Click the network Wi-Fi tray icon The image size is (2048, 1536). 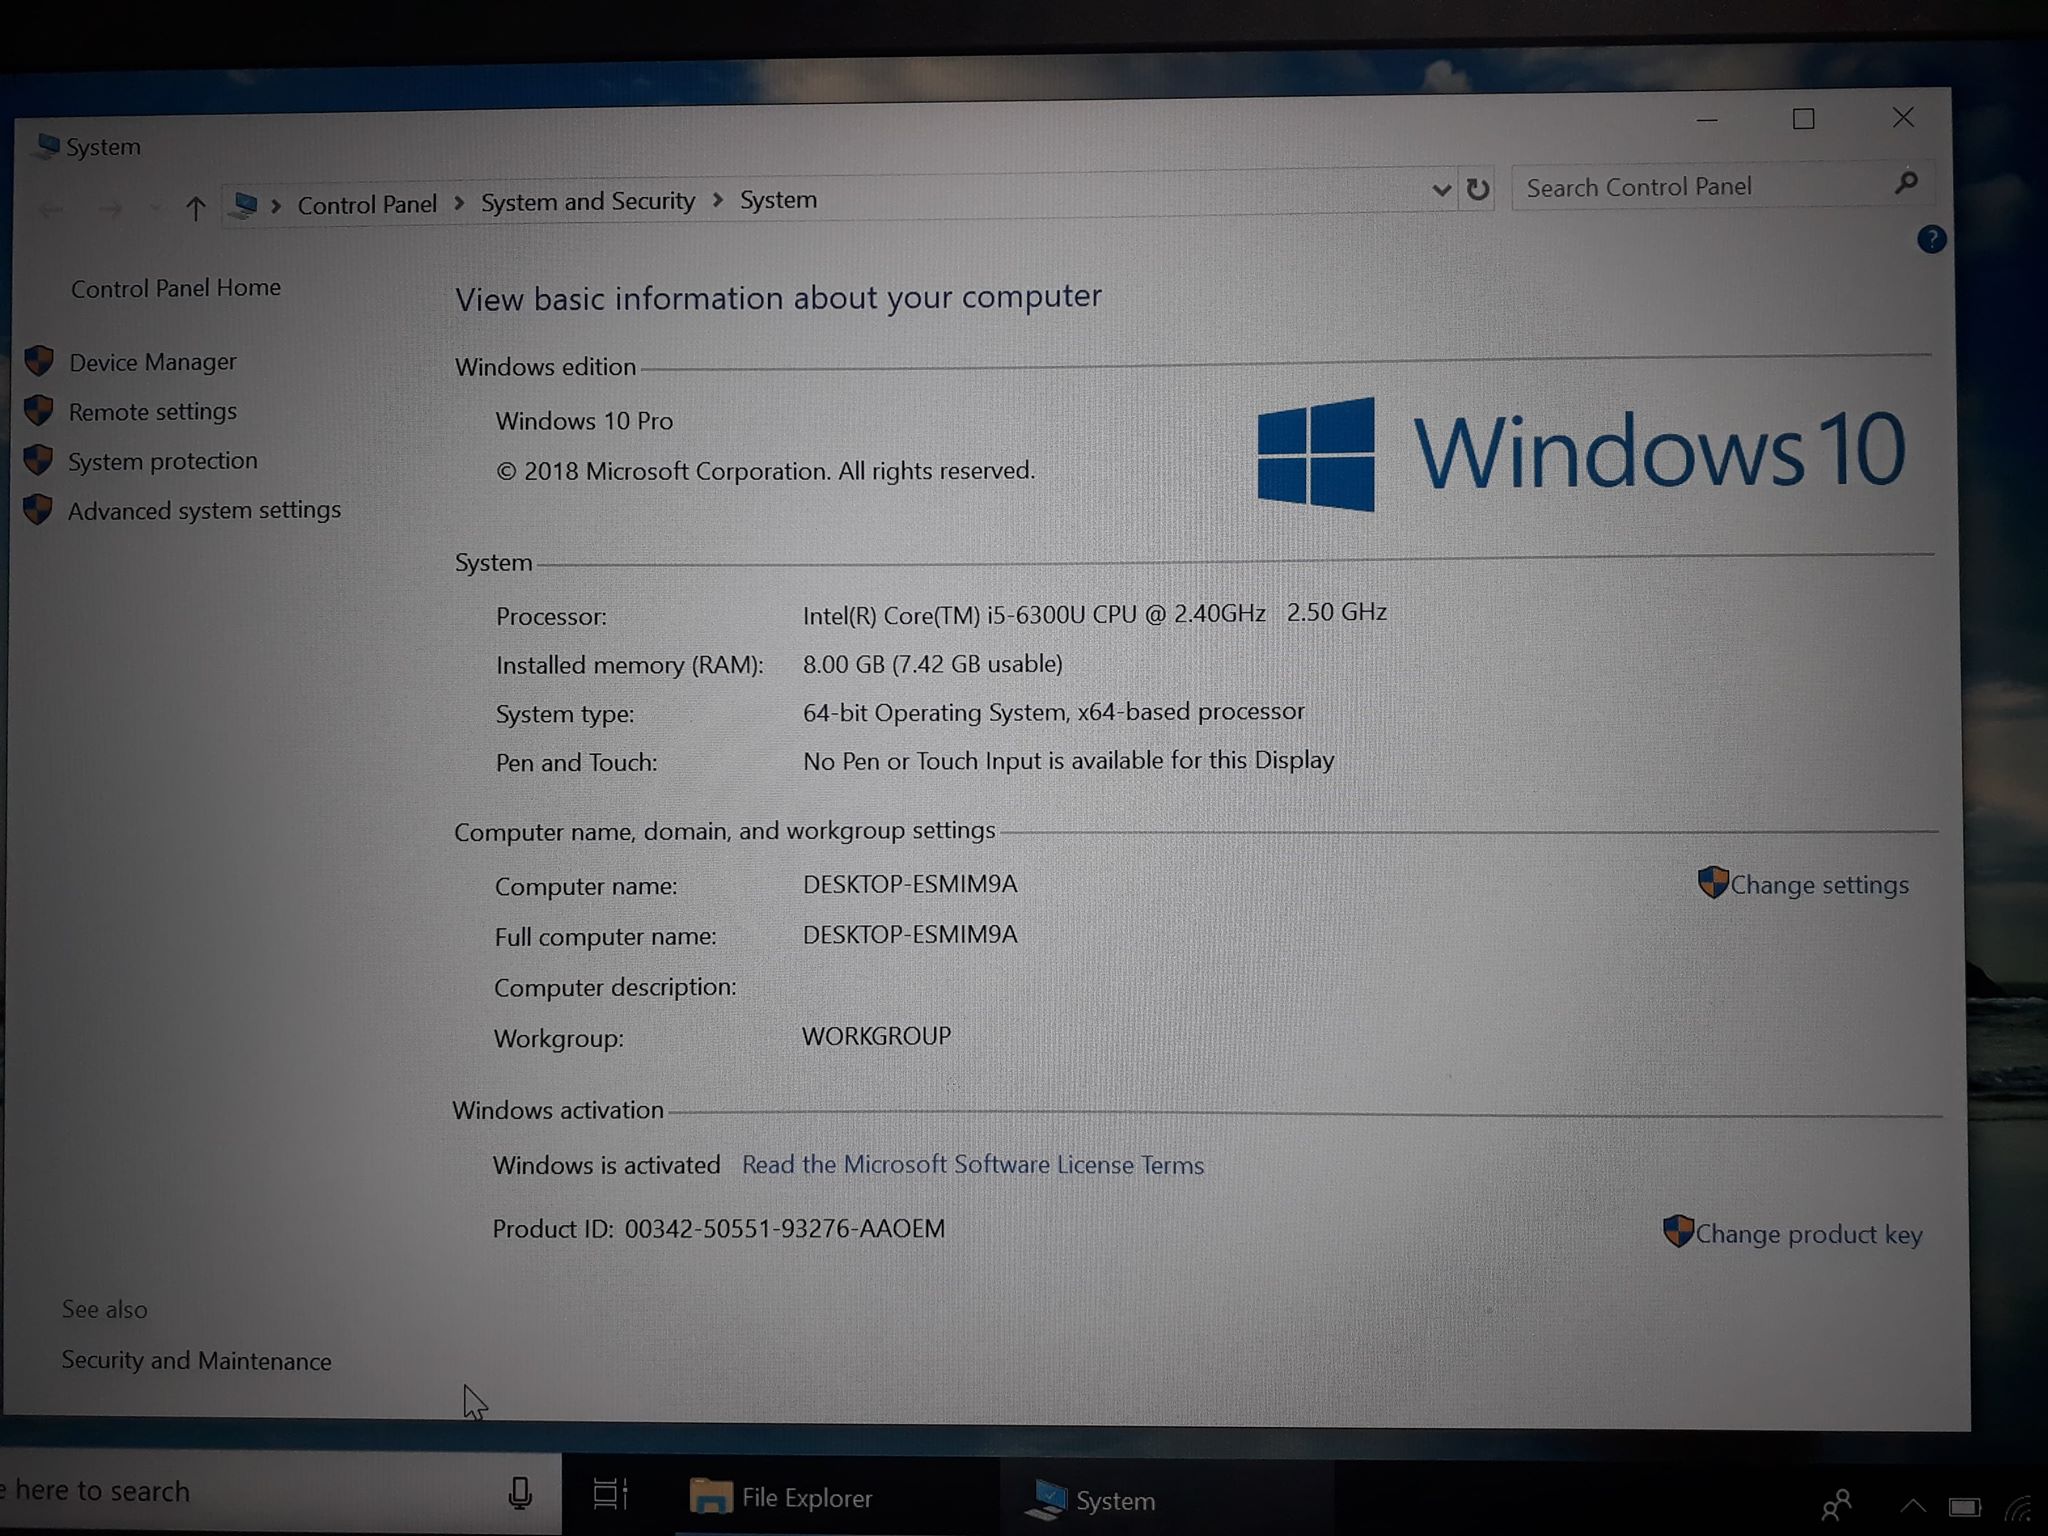[x=2018, y=1508]
